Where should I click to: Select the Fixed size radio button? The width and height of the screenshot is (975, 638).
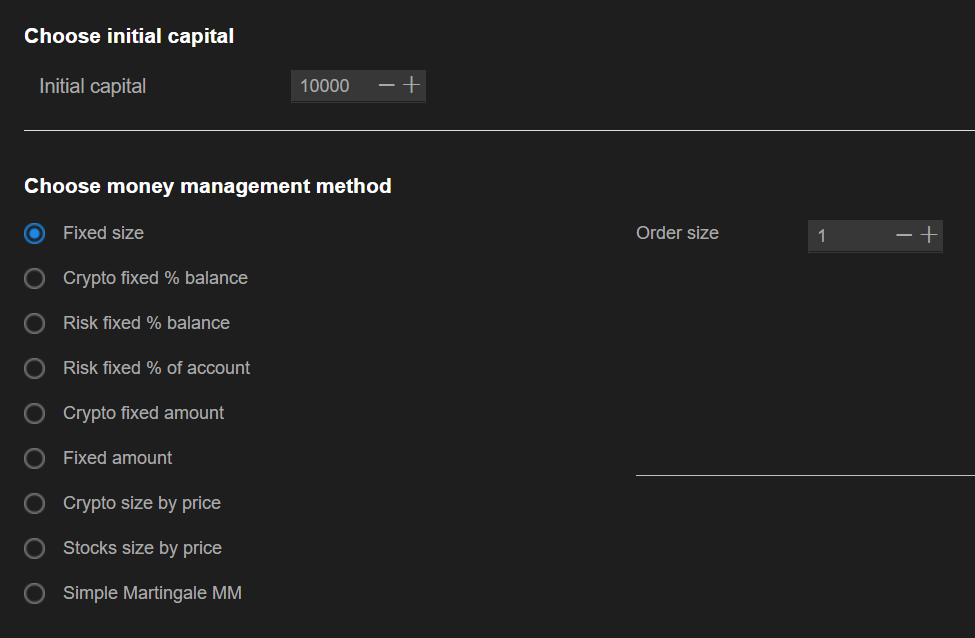pyautogui.click(x=35, y=233)
